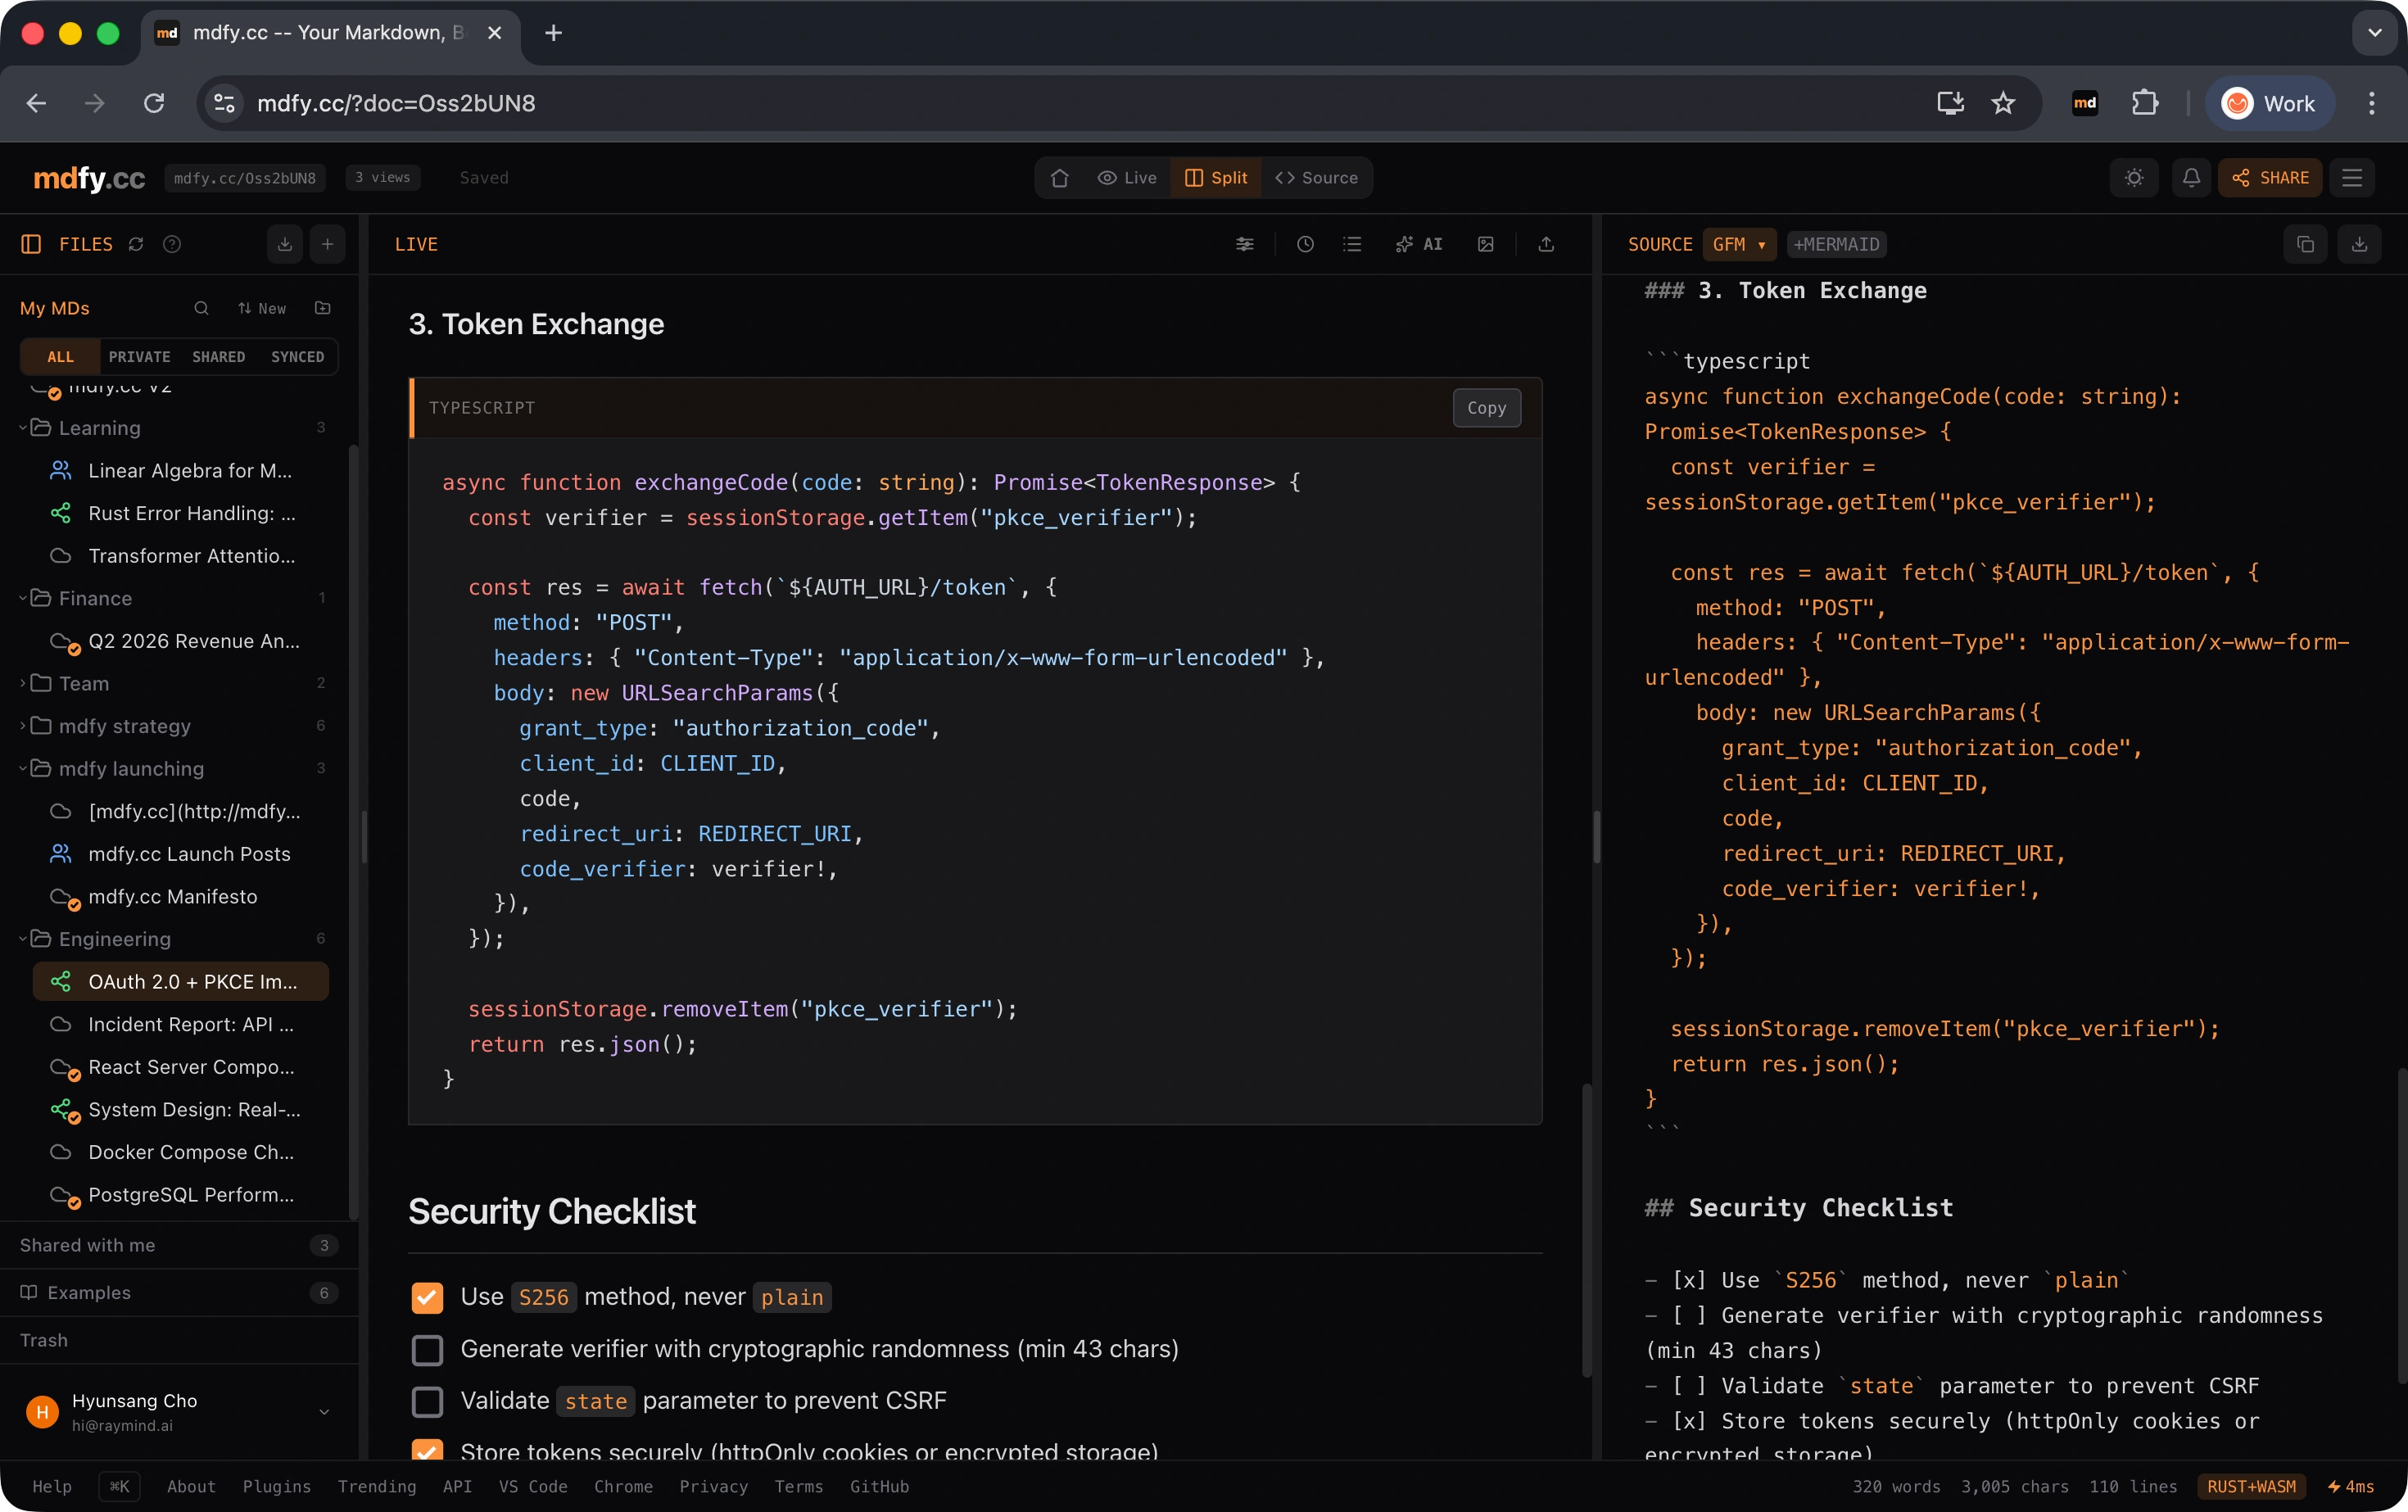Image resolution: width=2408 pixels, height=1512 pixels.
Task: Open notifications bell icon
Action: 2190,178
